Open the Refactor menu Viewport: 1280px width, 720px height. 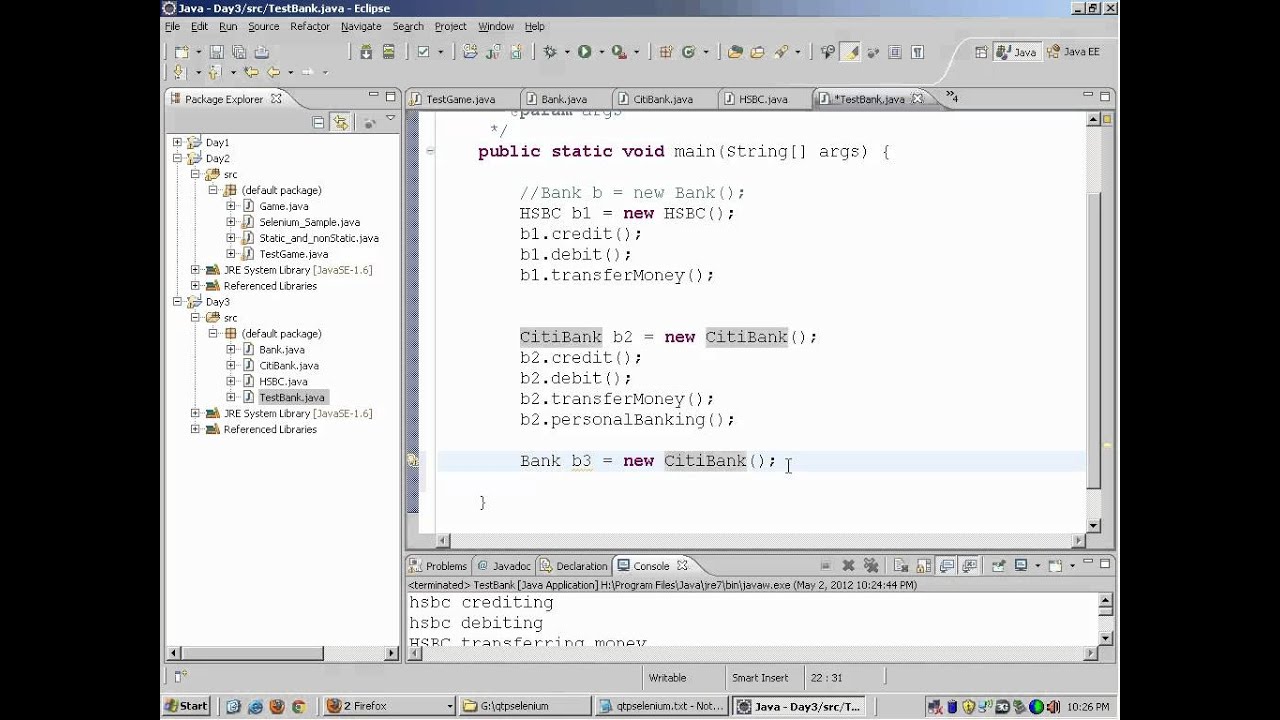(x=310, y=27)
